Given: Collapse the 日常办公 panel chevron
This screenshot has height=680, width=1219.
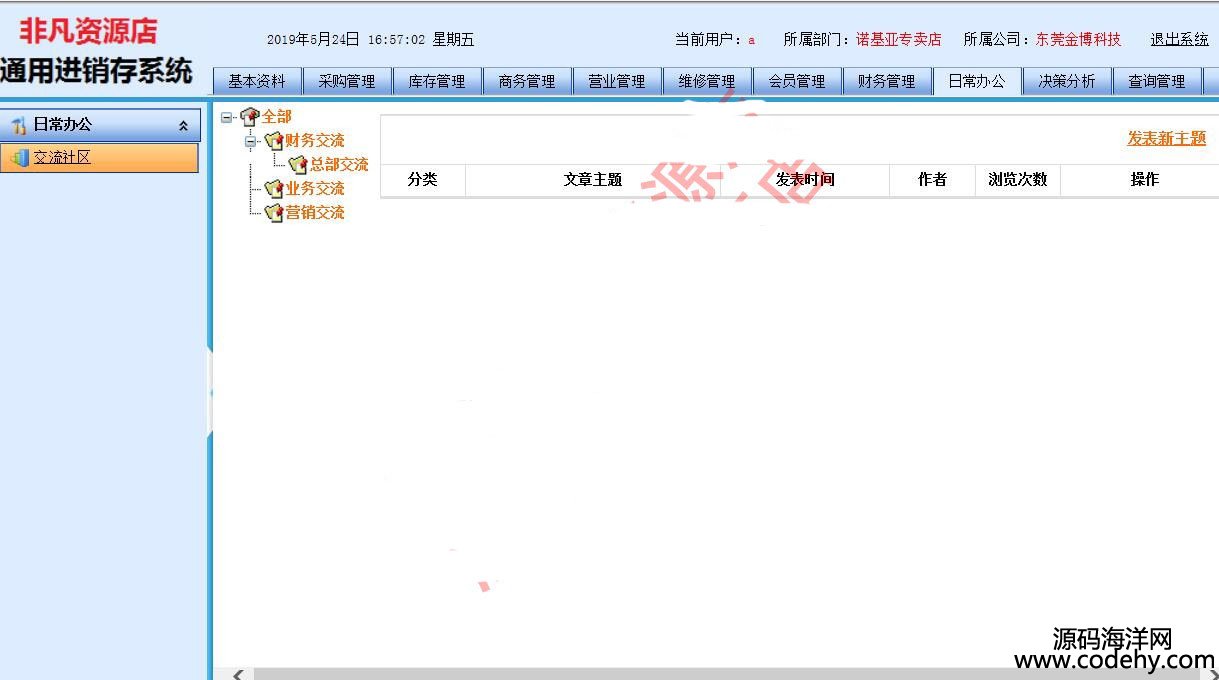Looking at the screenshot, I should click(x=183, y=126).
